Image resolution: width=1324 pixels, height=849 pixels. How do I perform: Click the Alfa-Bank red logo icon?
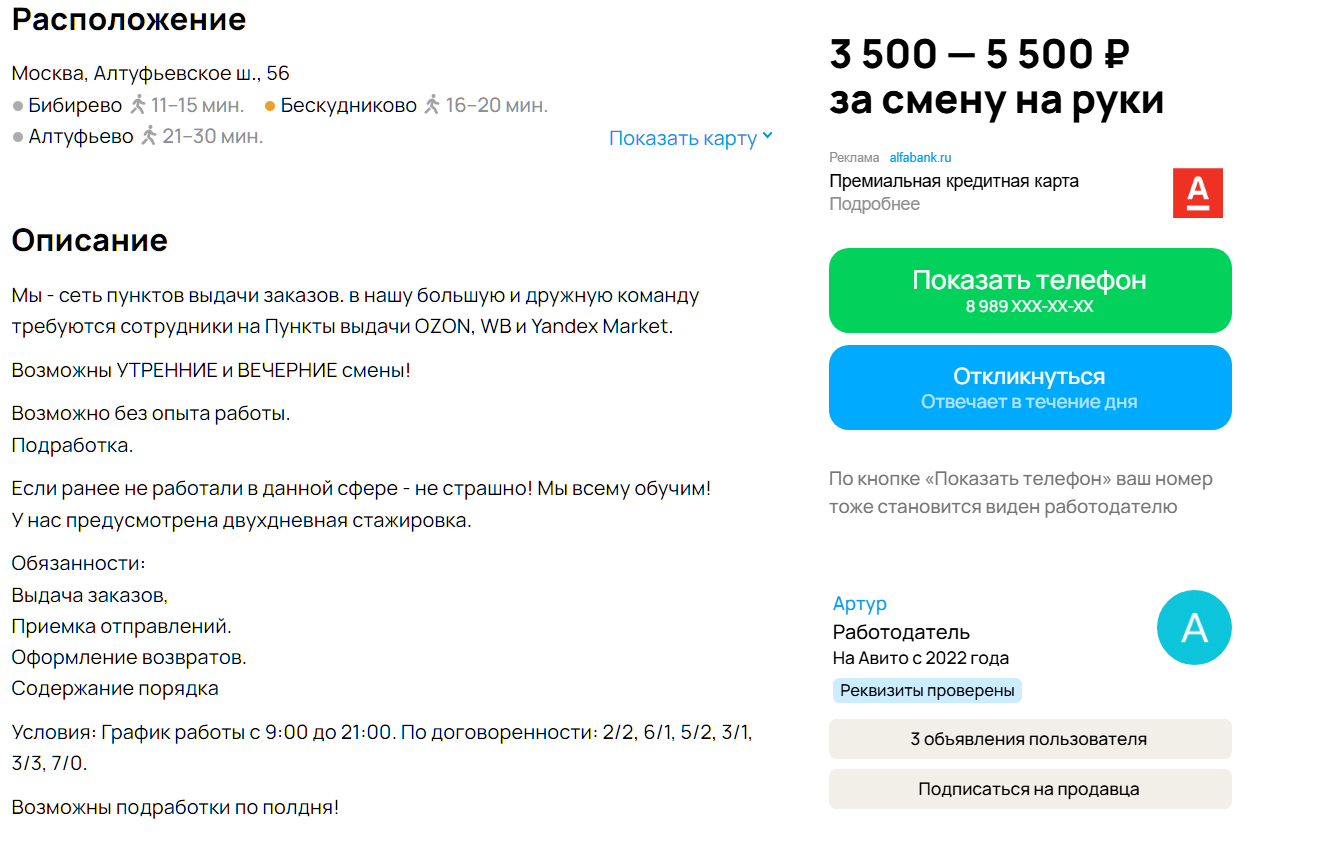pos(1197,193)
